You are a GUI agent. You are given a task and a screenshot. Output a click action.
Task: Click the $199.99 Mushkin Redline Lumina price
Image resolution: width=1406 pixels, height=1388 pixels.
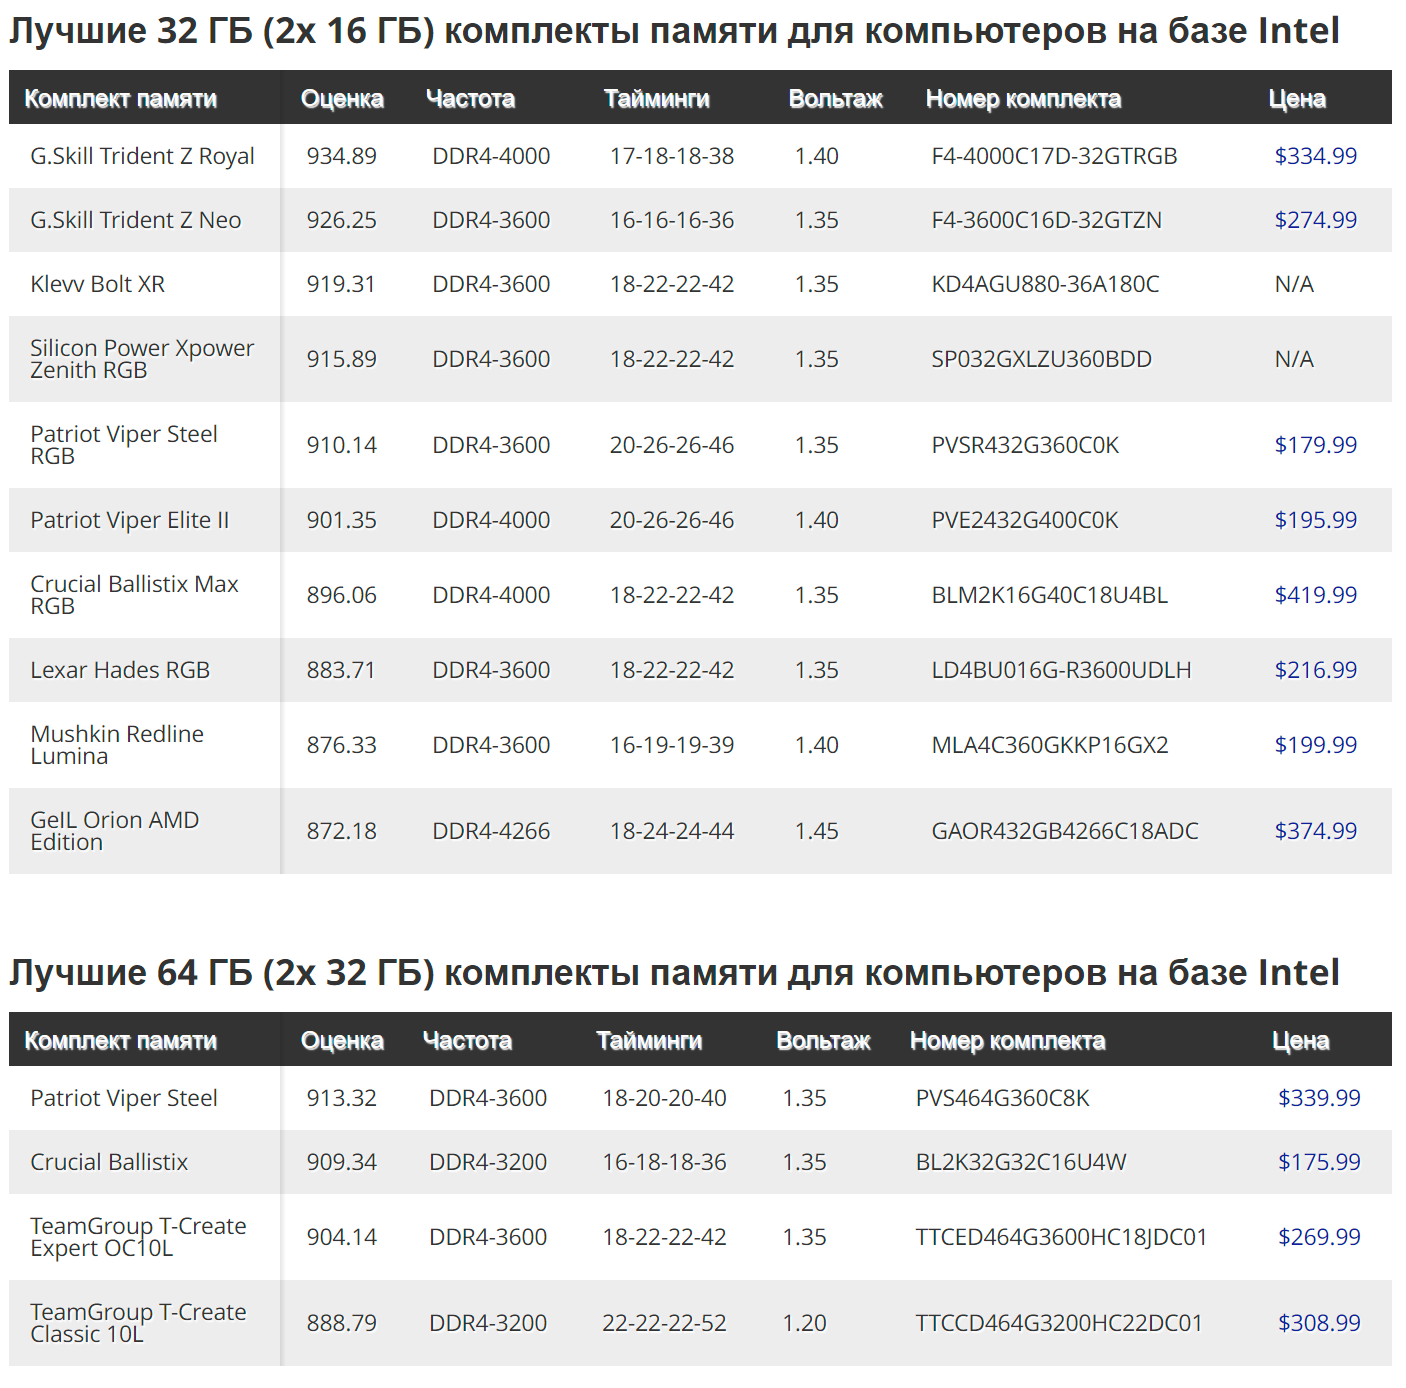click(x=1315, y=745)
